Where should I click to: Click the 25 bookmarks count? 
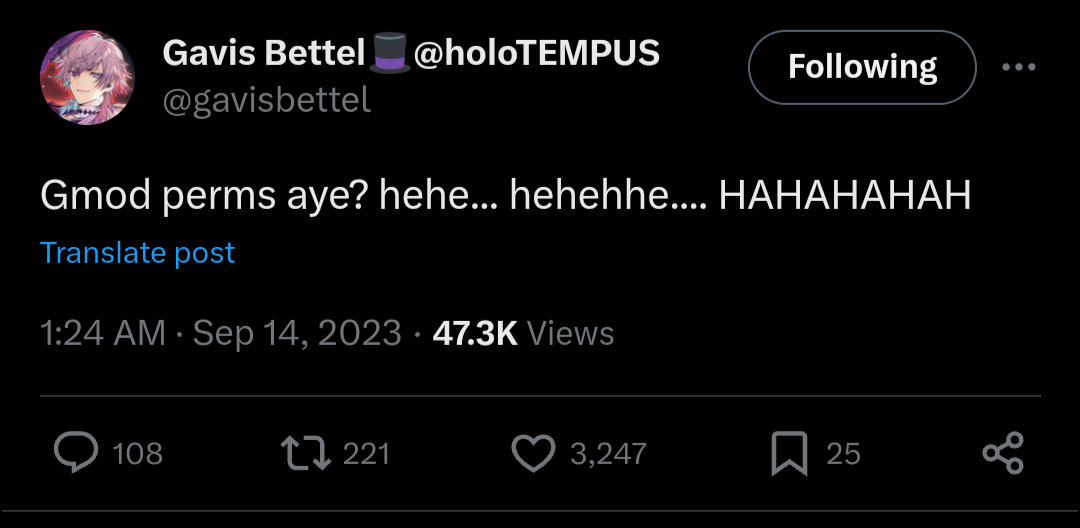843,454
